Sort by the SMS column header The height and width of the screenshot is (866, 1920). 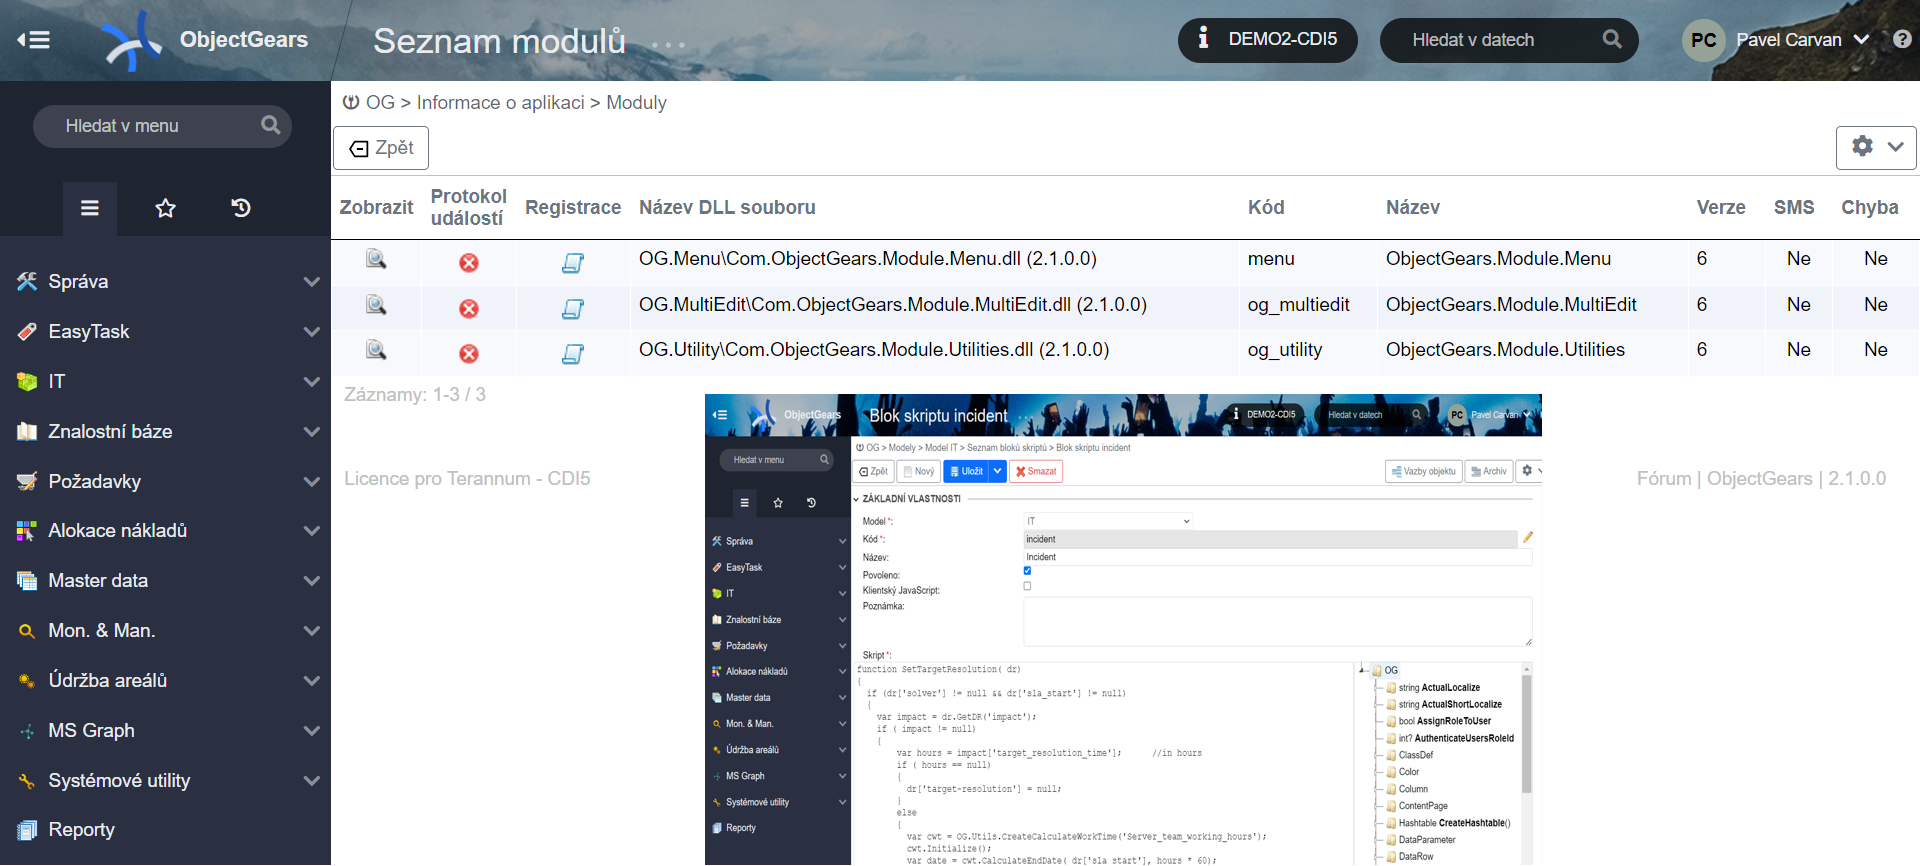(x=1794, y=208)
